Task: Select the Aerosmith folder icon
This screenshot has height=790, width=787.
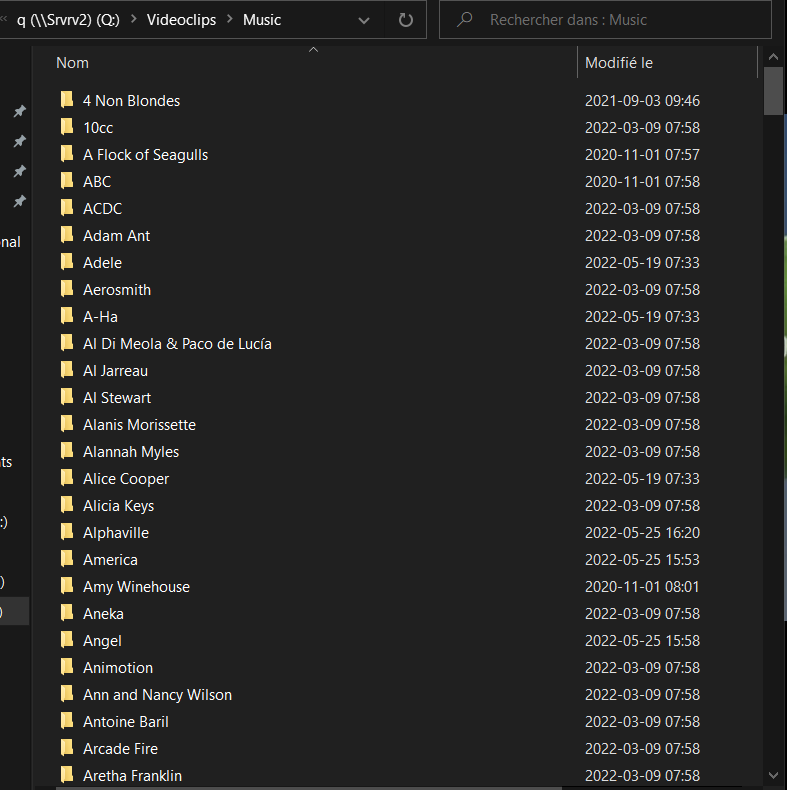Action: tap(67, 289)
